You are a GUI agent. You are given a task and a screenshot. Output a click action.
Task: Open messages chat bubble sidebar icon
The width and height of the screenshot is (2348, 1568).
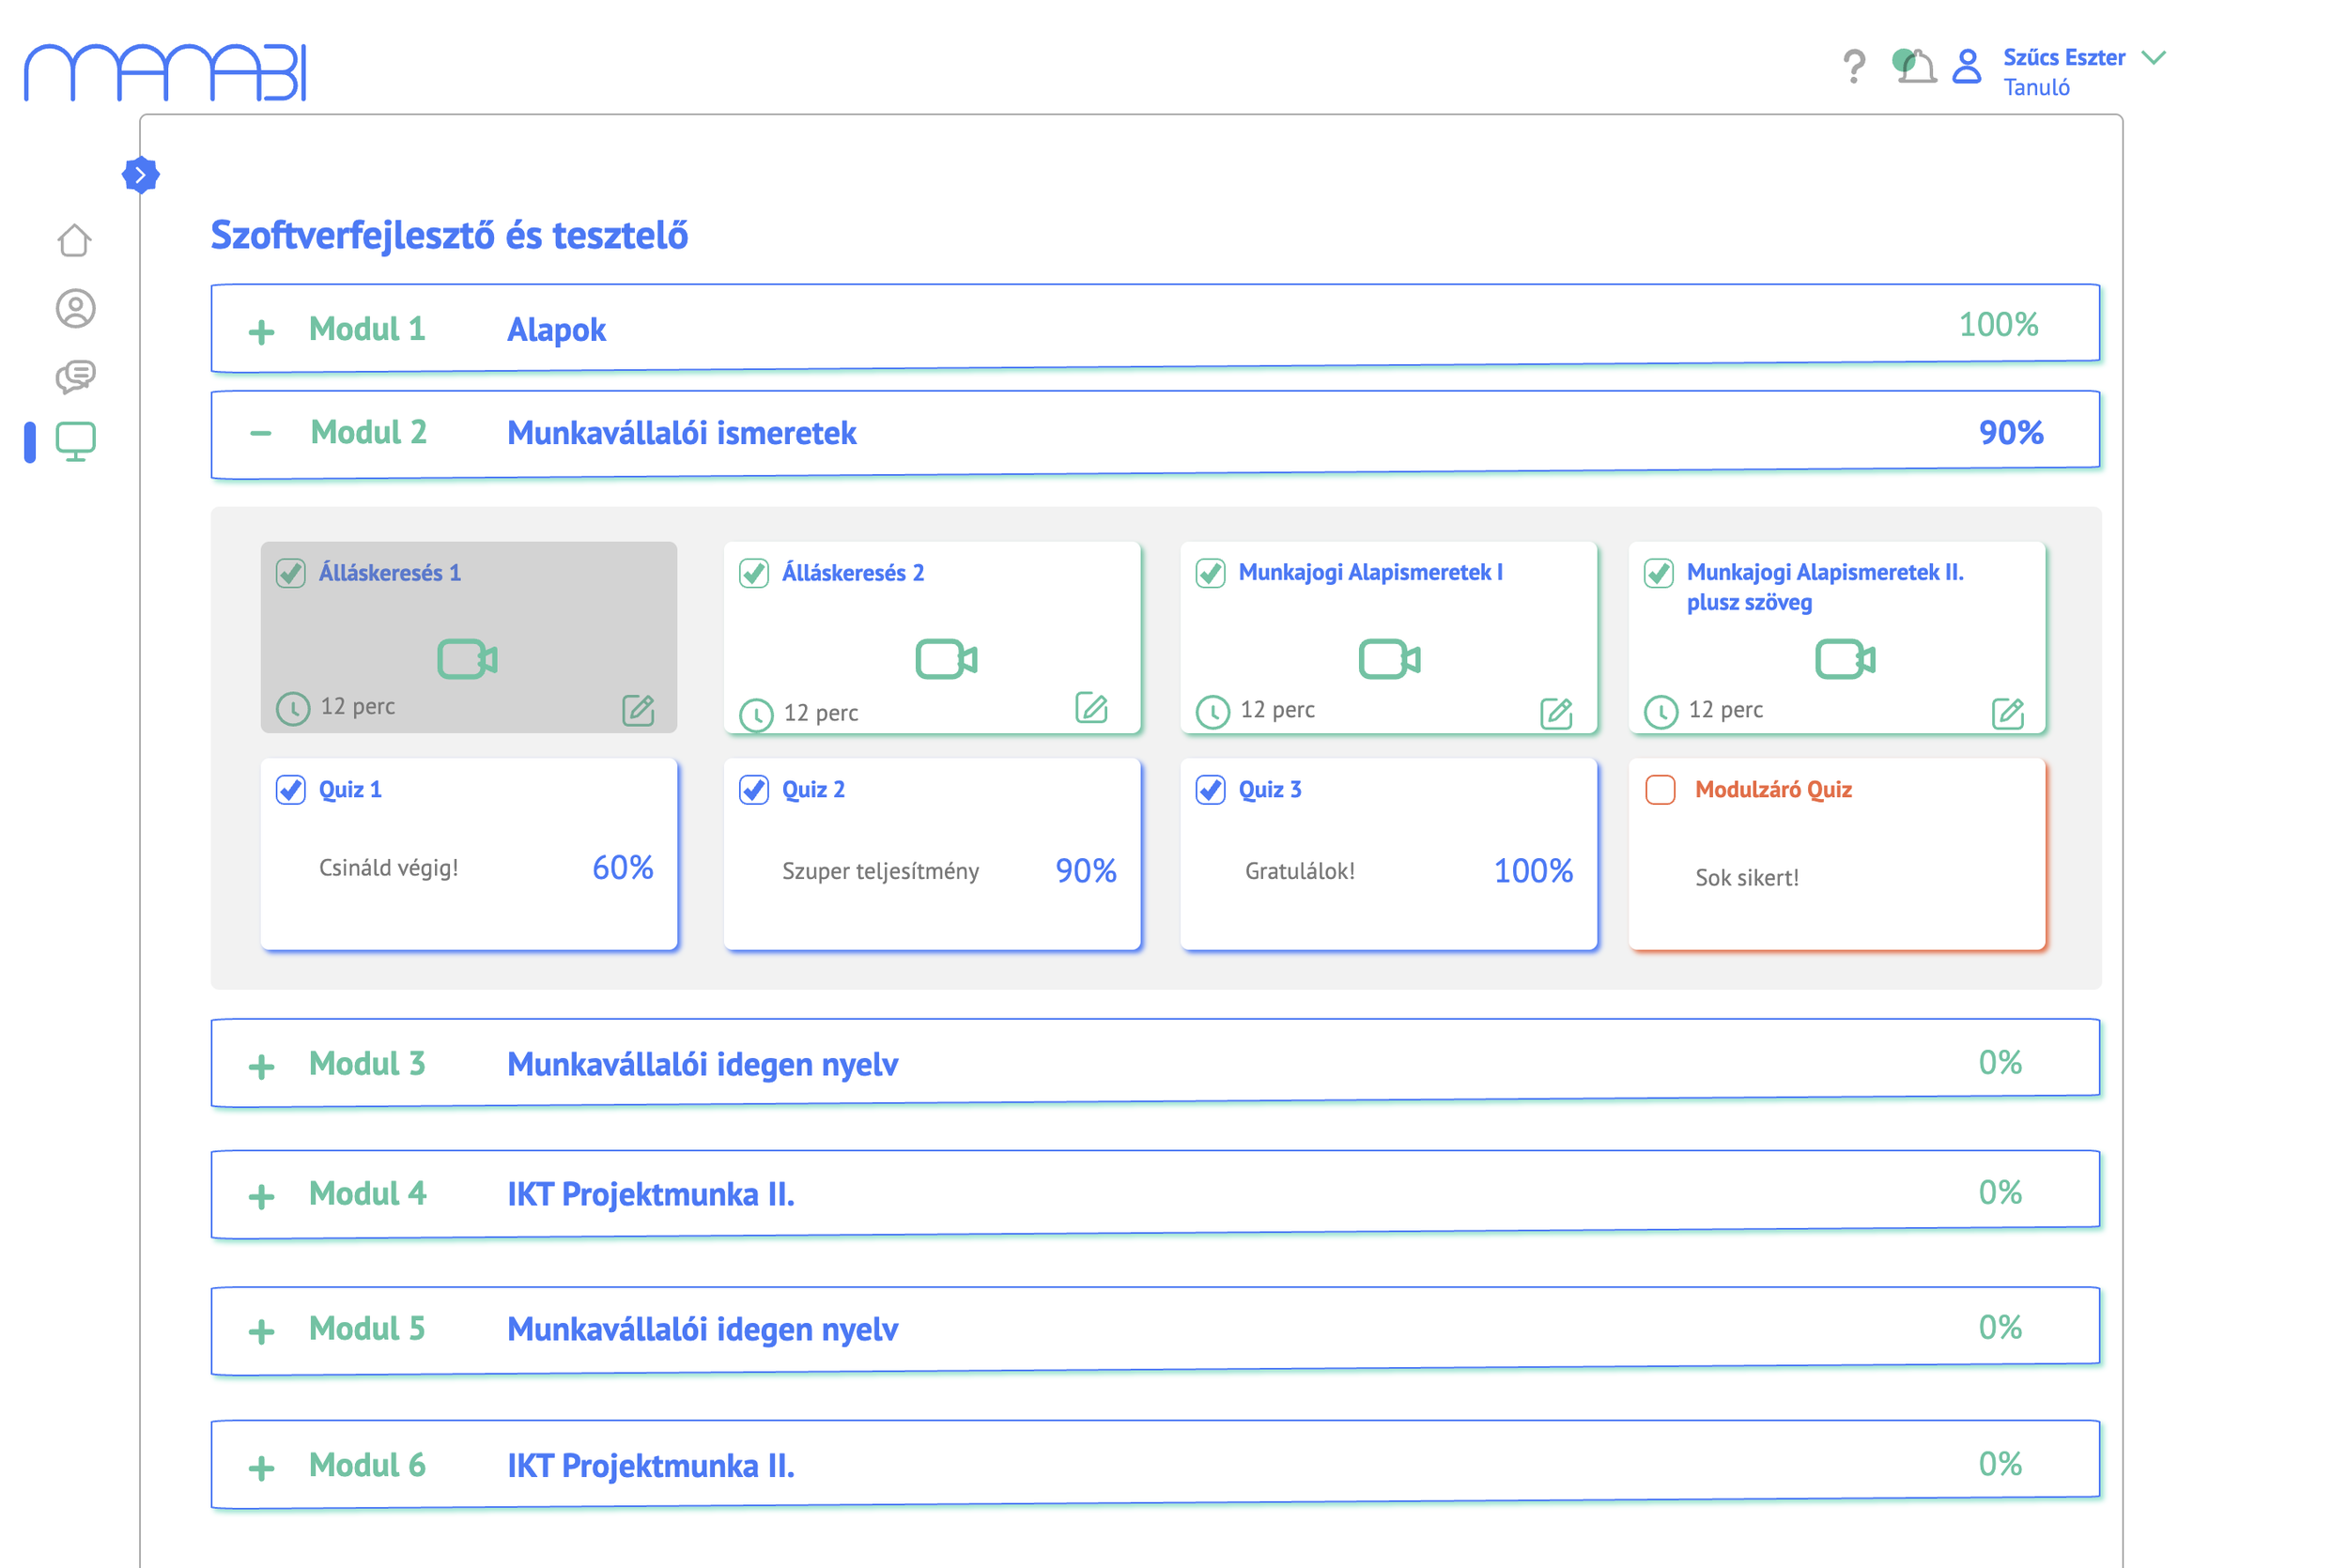coord(75,376)
